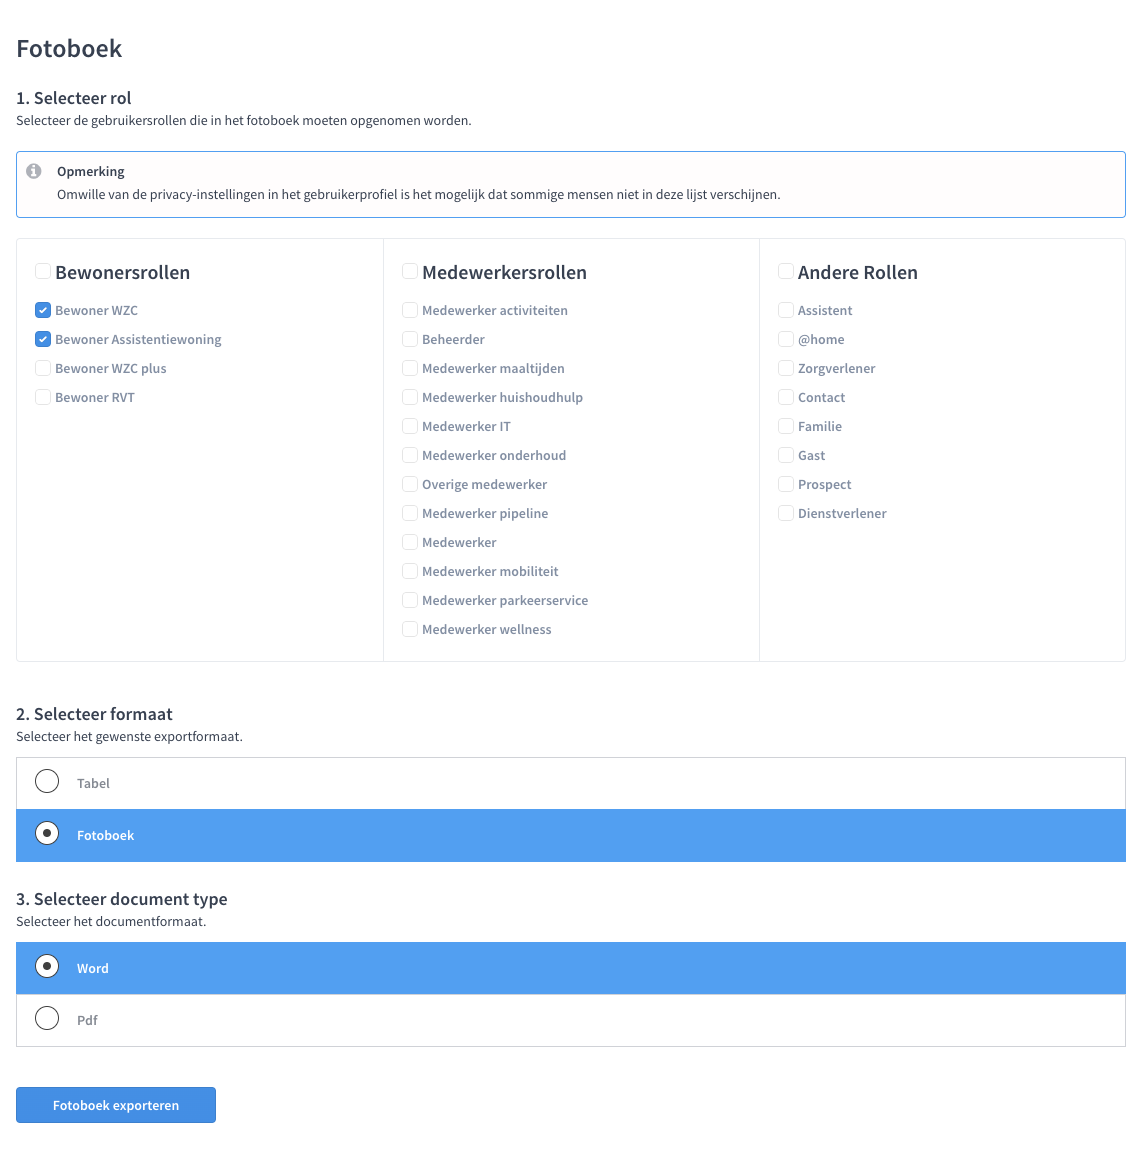1140x1152 pixels.
Task: Tick the Bewoner RVT checkbox
Action: point(43,397)
